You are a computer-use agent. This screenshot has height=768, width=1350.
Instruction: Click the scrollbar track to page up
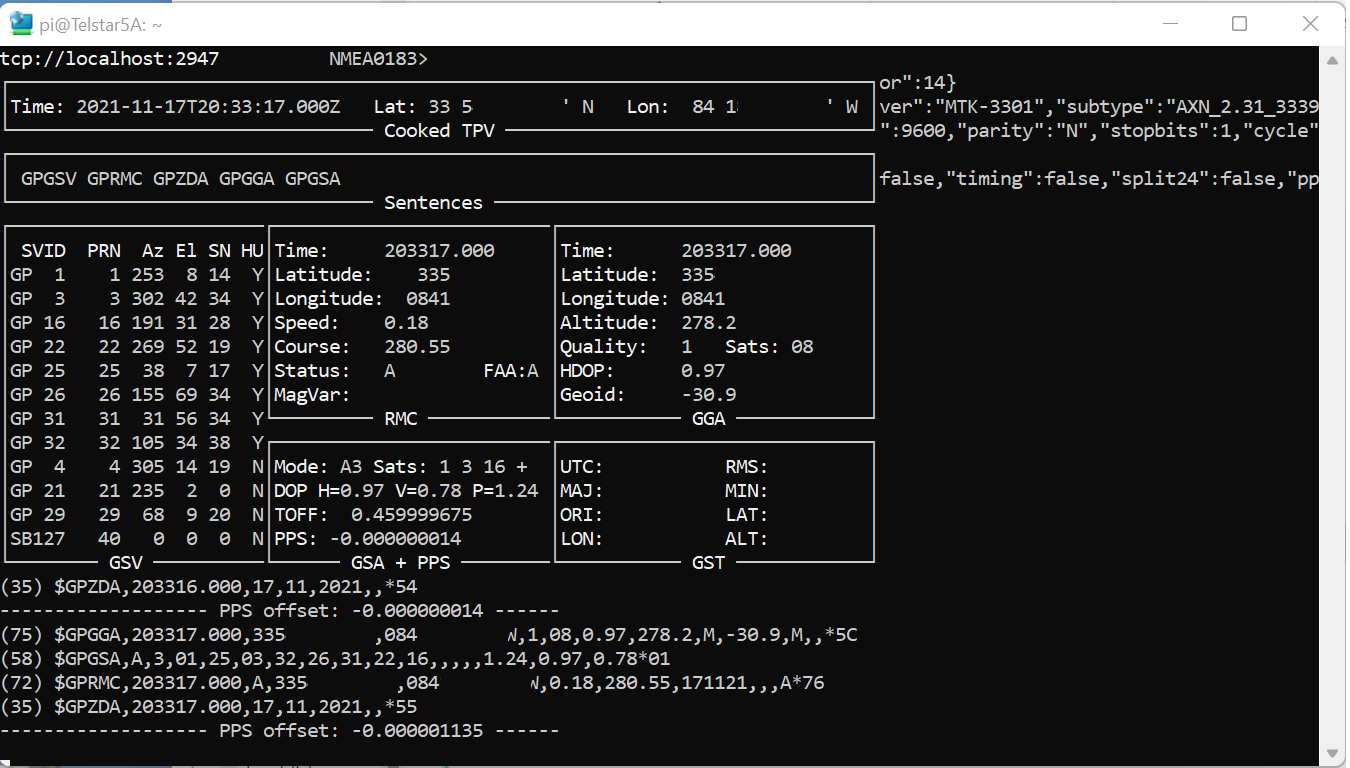(1334, 300)
